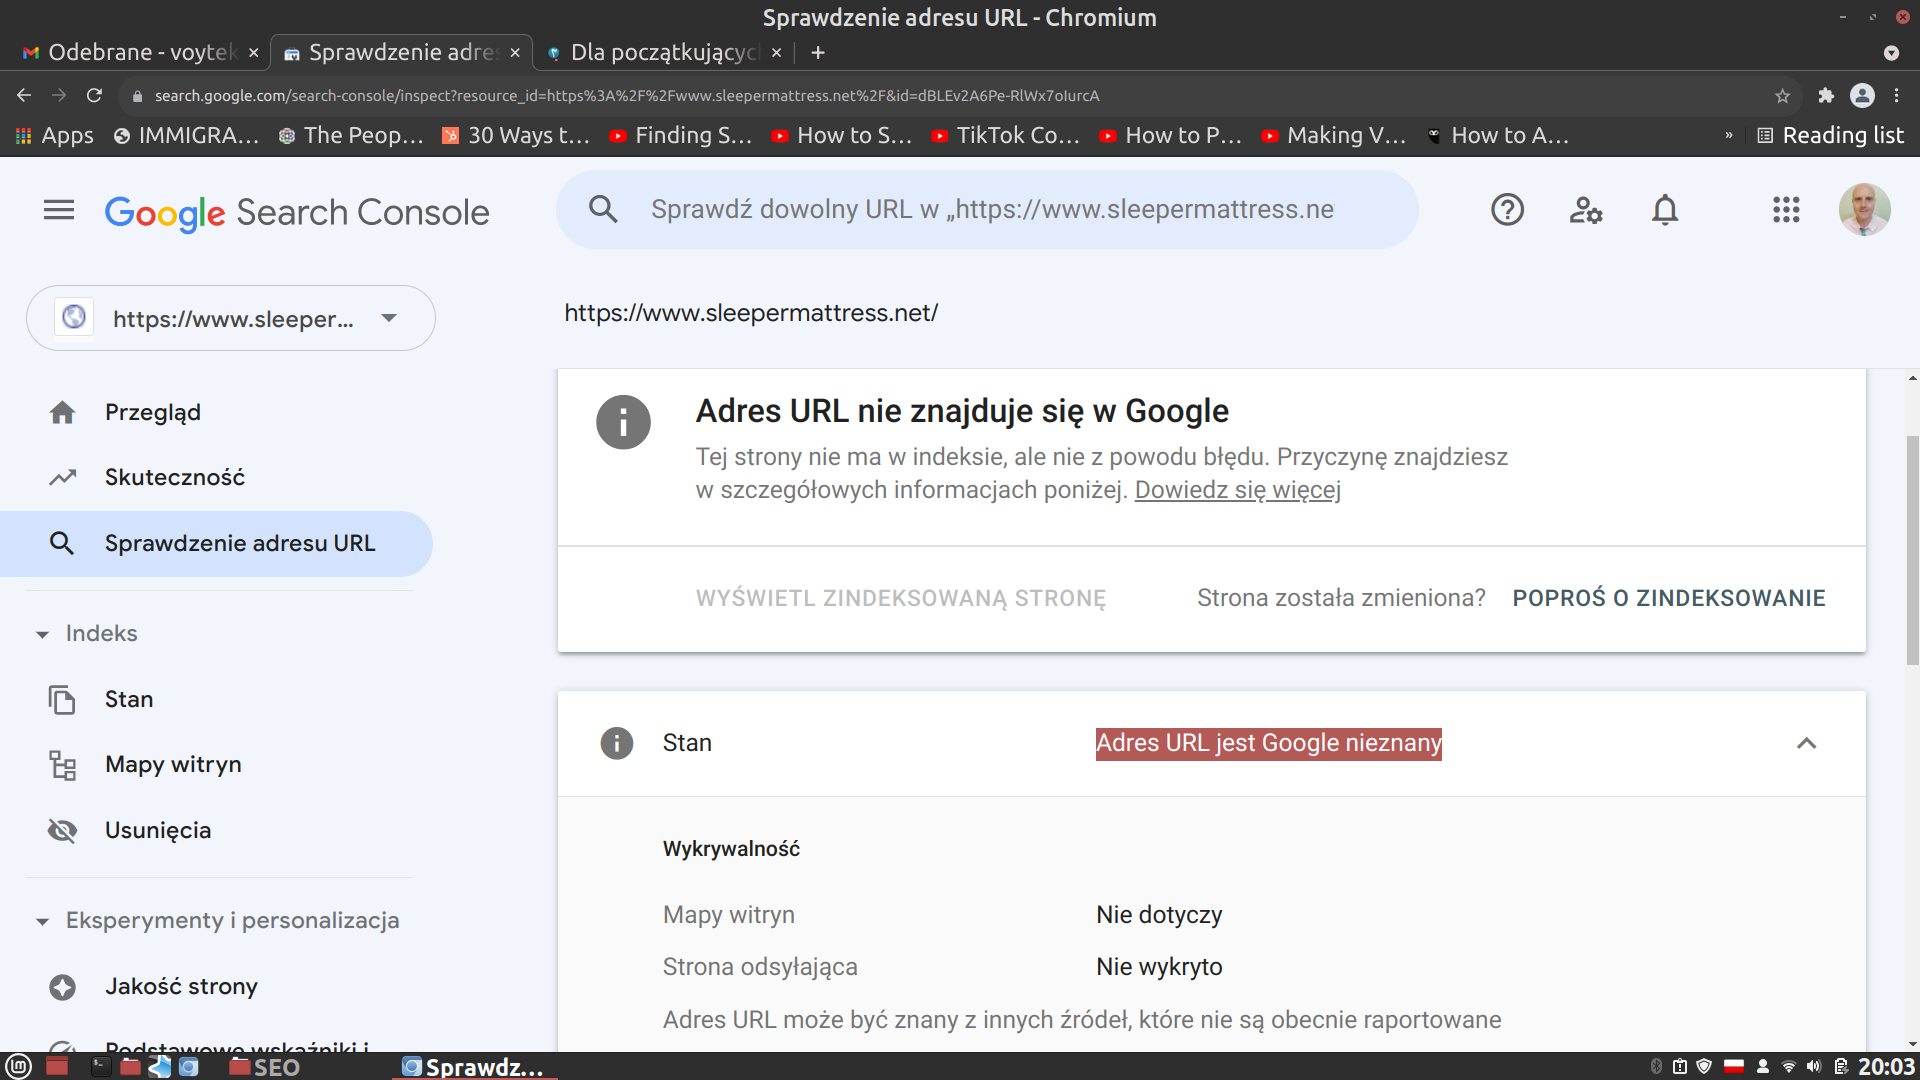The image size is (1920, 1080).
Task: Open Mapy witryn in the sidebar
Action: (x=173, y=764)
